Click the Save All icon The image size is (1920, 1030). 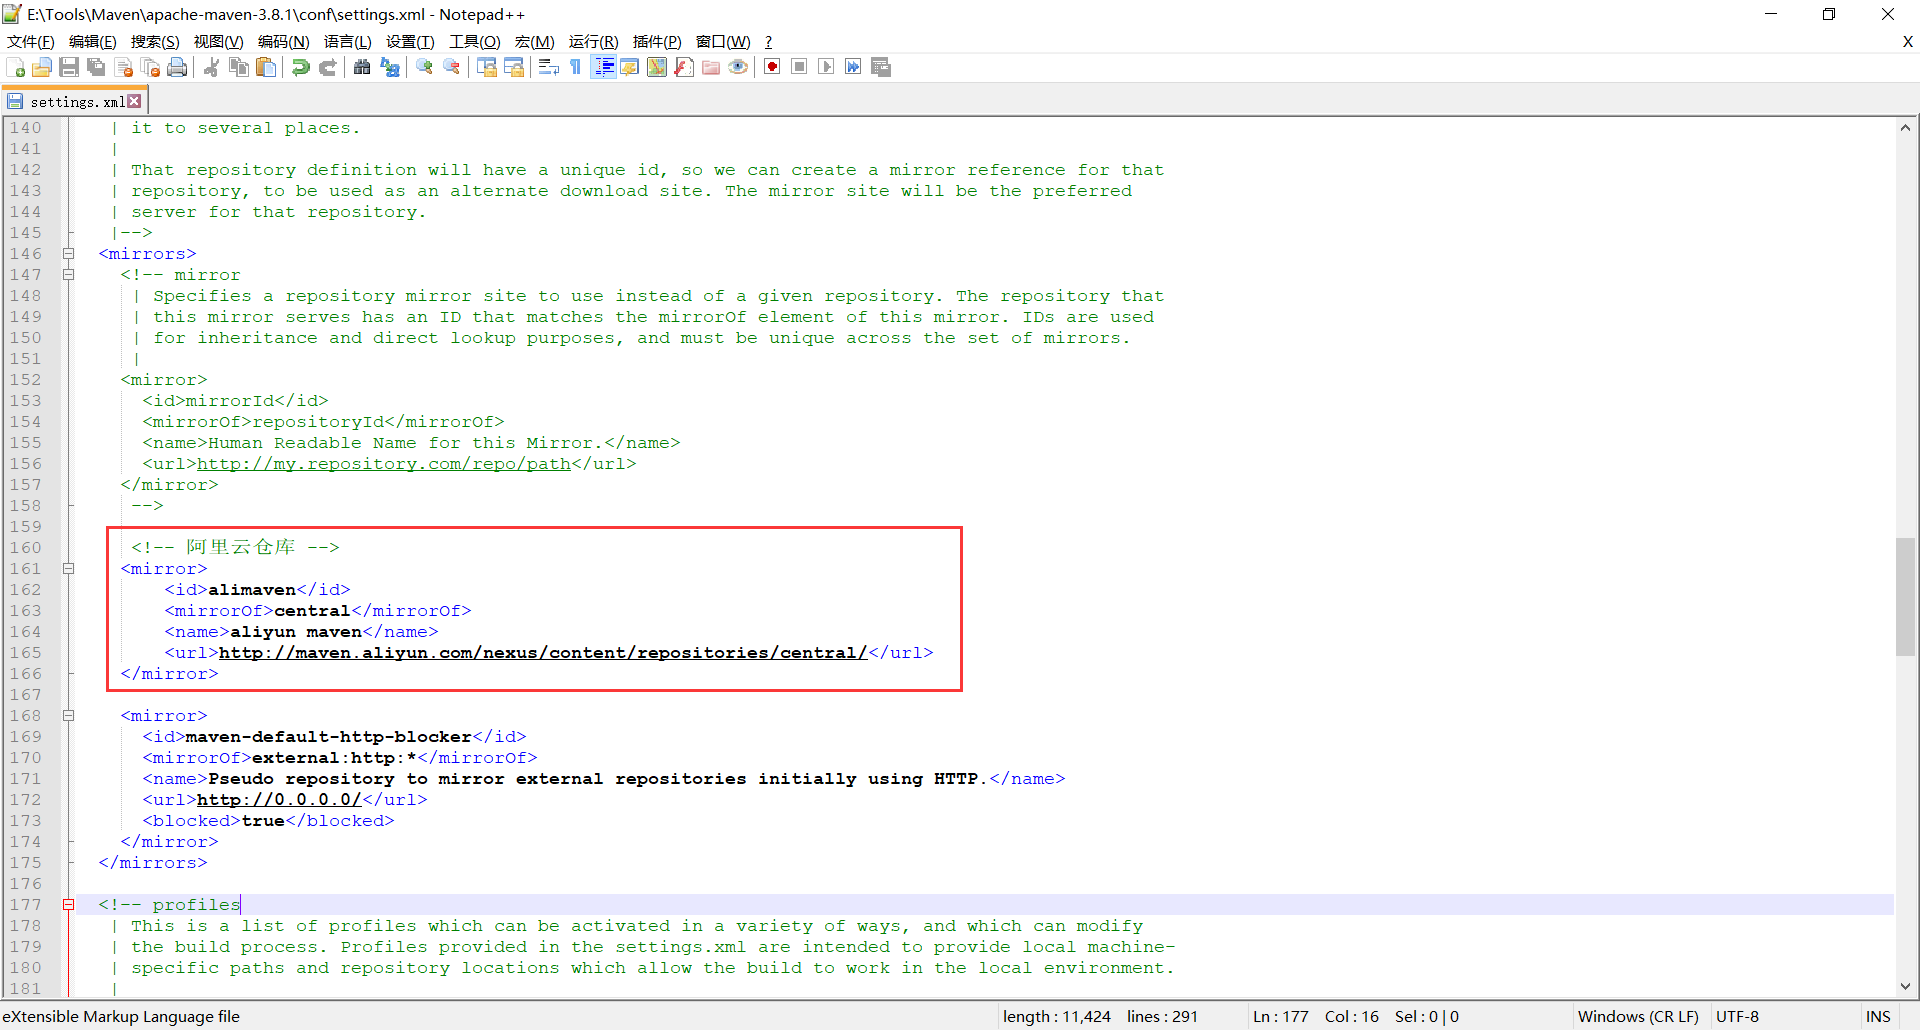pos(96,67)
